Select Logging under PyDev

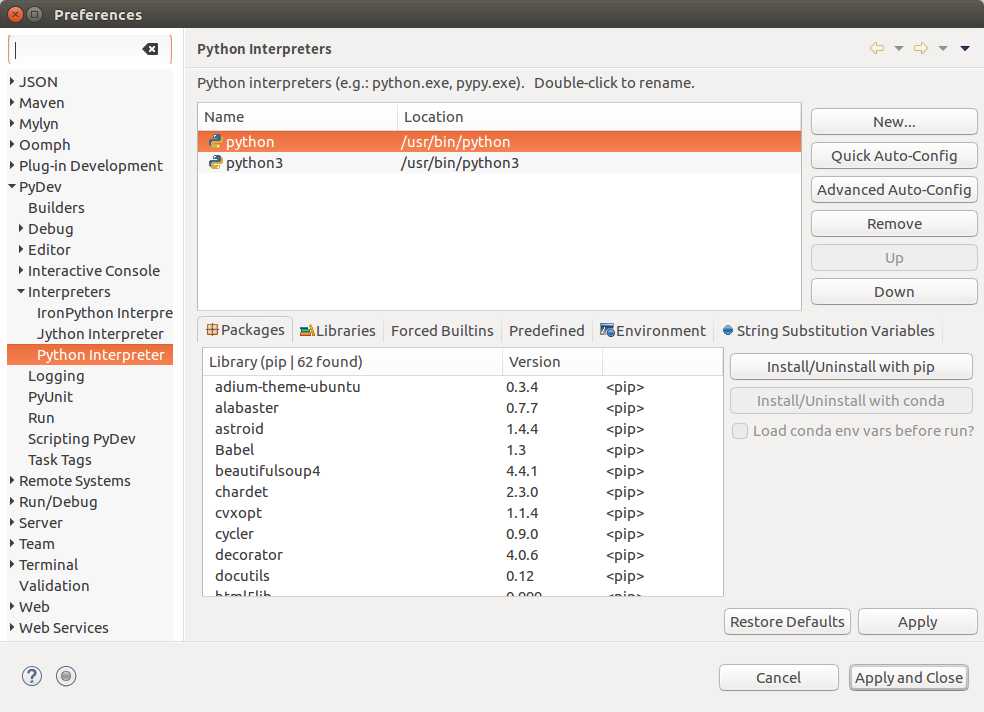[x=56, y=376]
